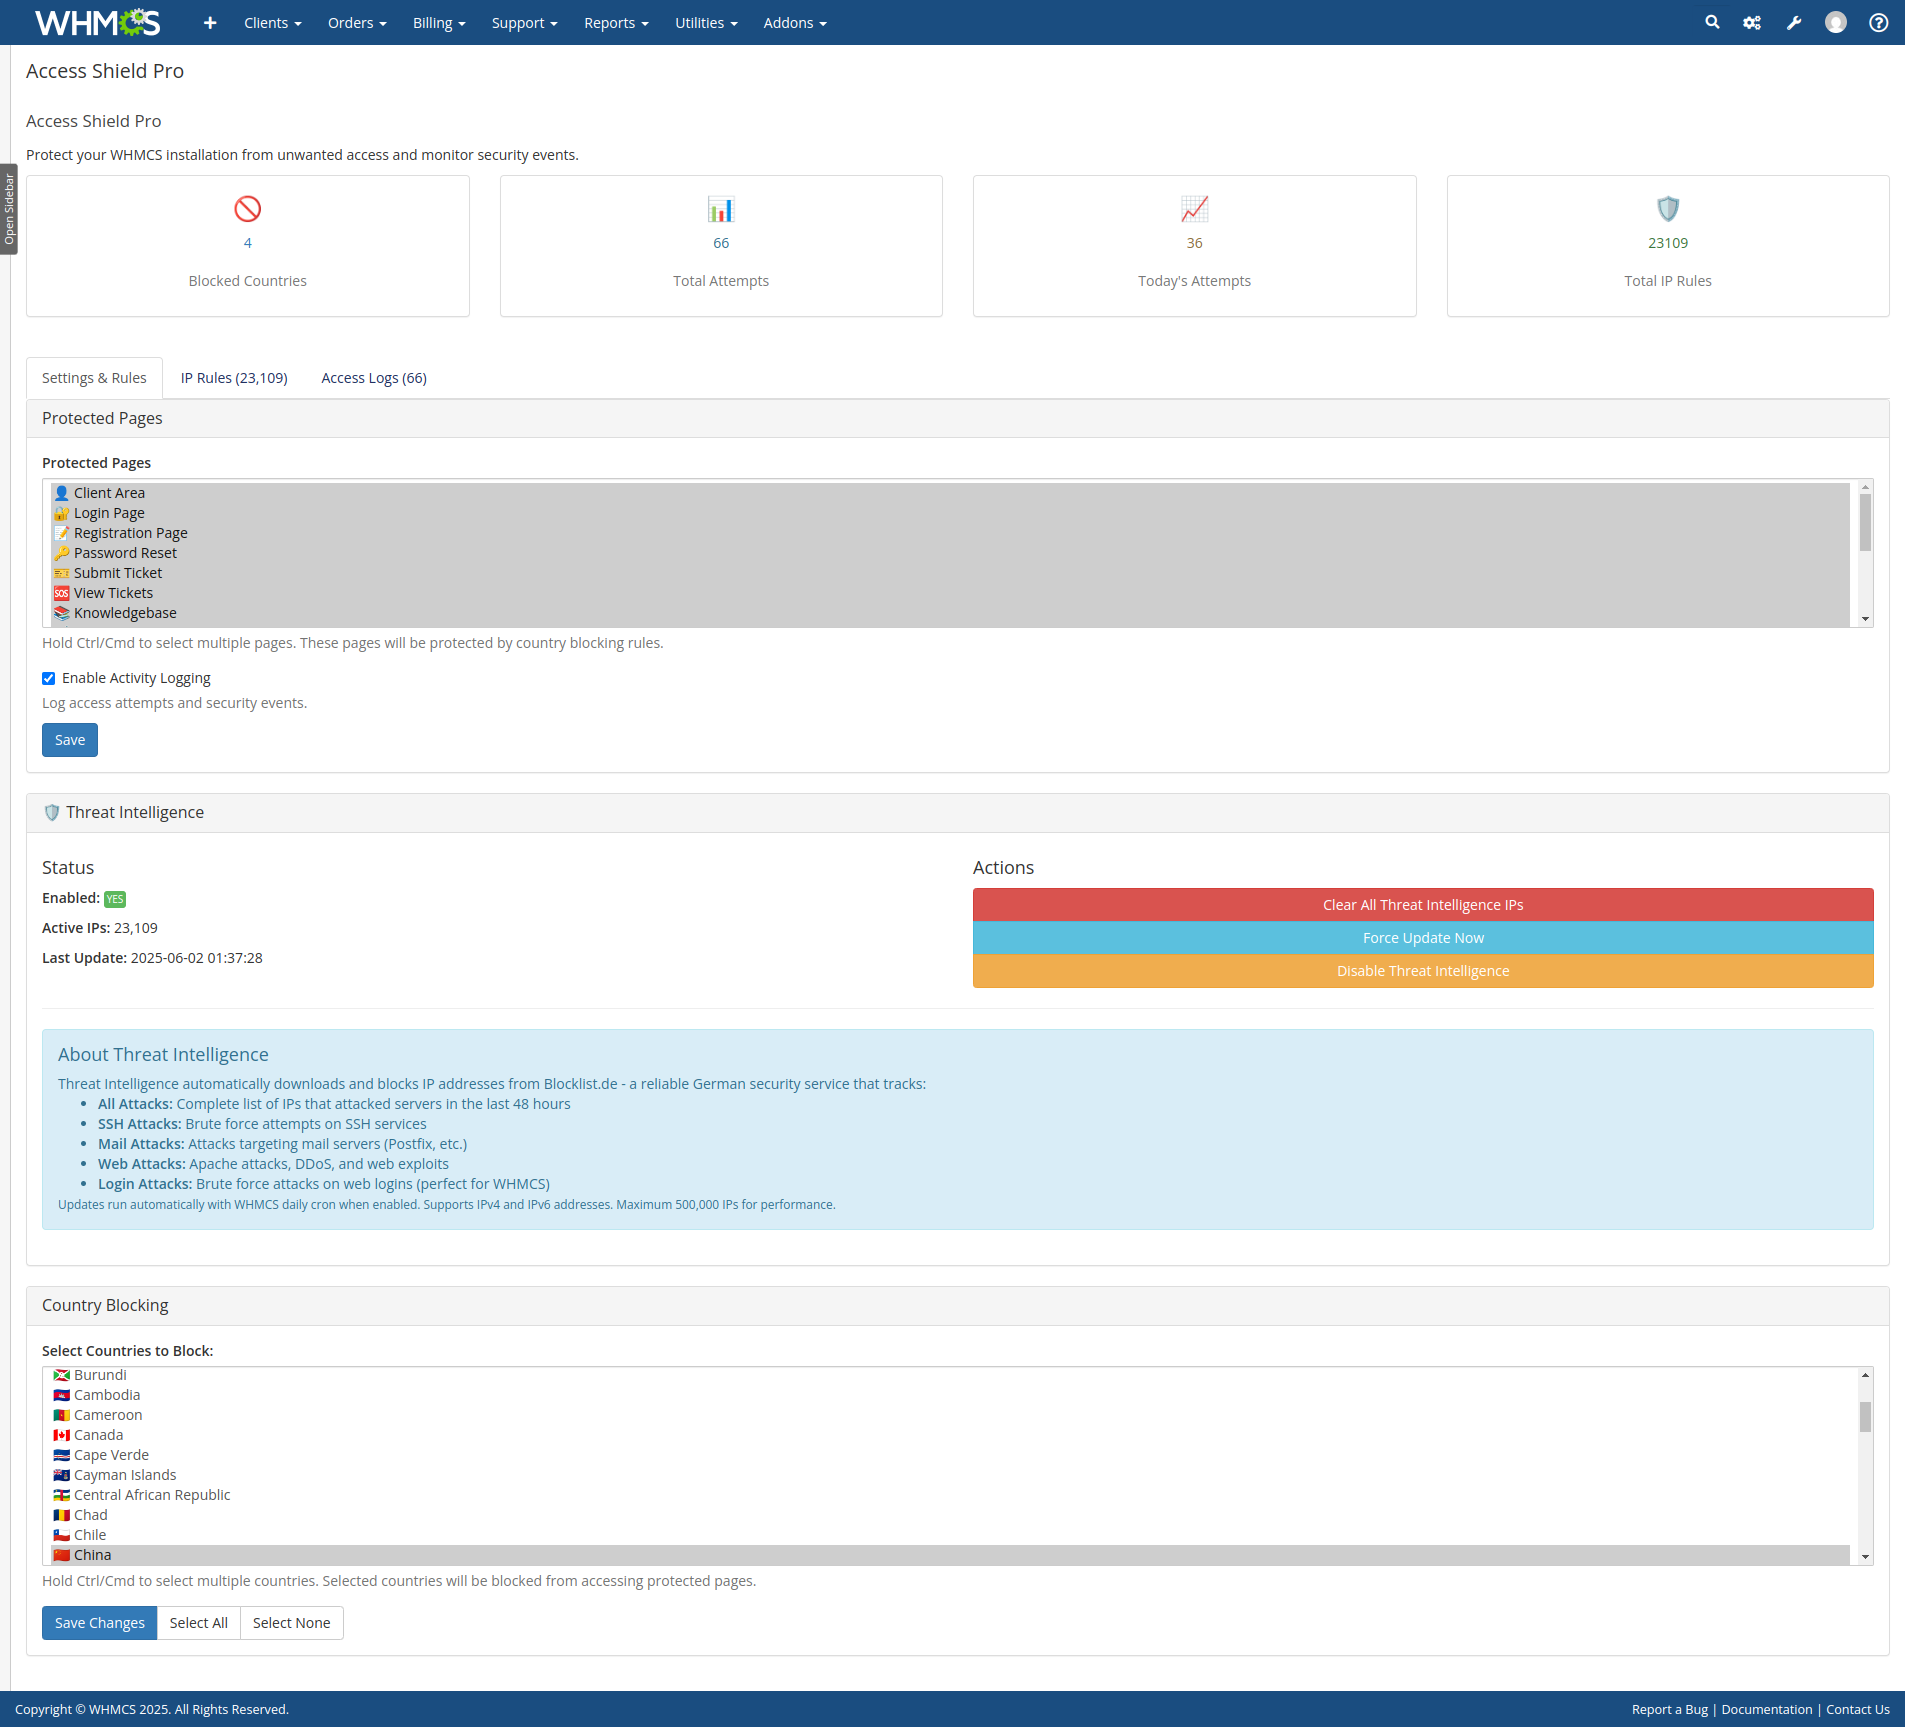Click up arrow of countries list scrollbar
The width and height of the screenshot is (1905, 1727).
[1865, 1375]
